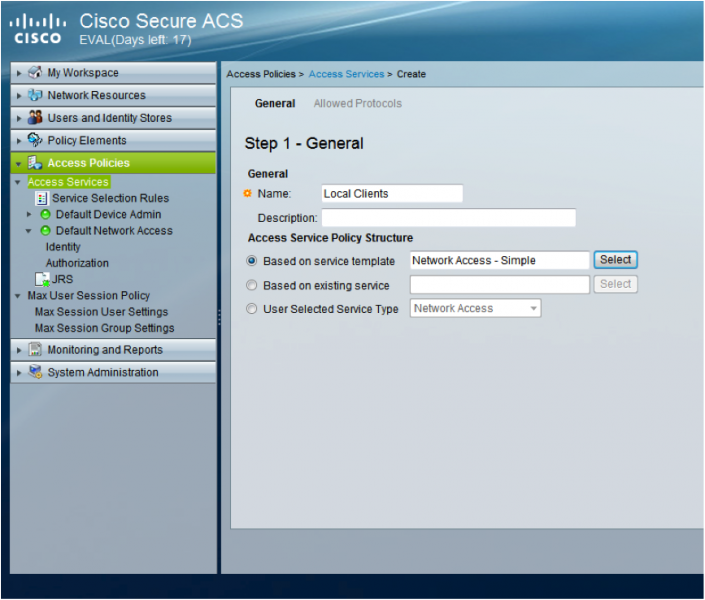Expand the My Workspace section arrow
The image size is (705, 600).
click(18, 73)
